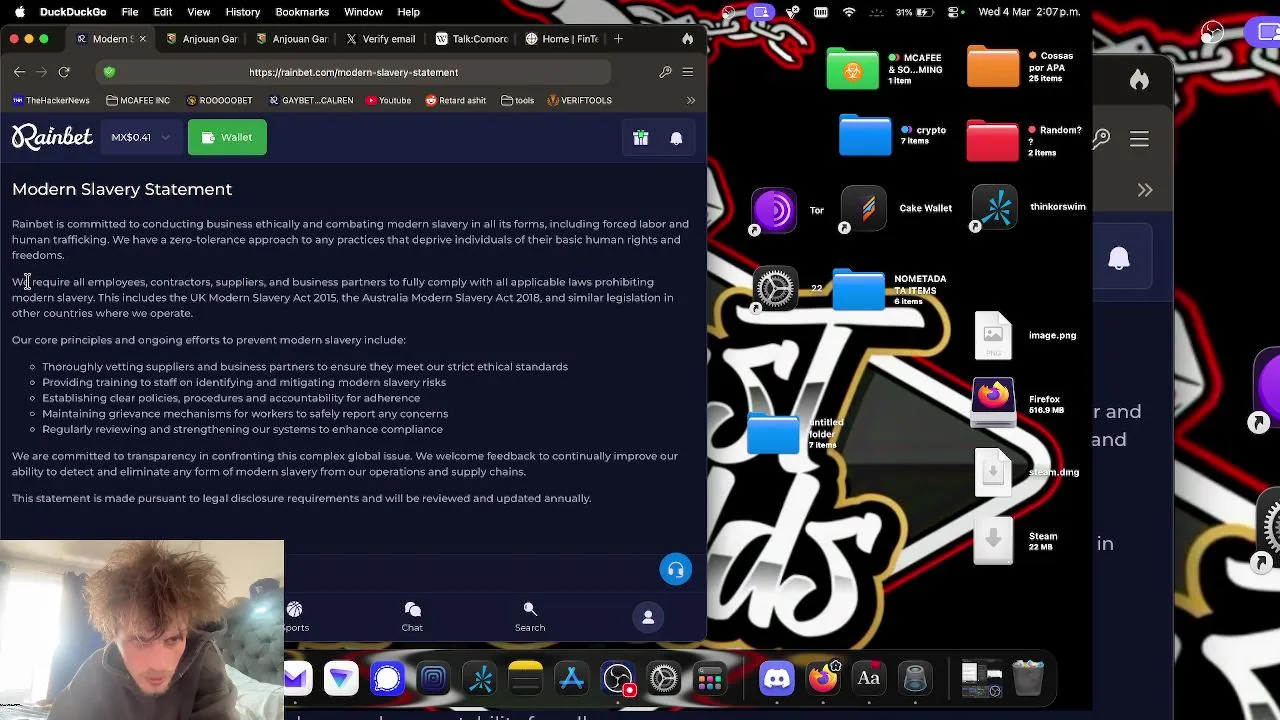Show hidden bookmarks with chevron

click(690, 100)
